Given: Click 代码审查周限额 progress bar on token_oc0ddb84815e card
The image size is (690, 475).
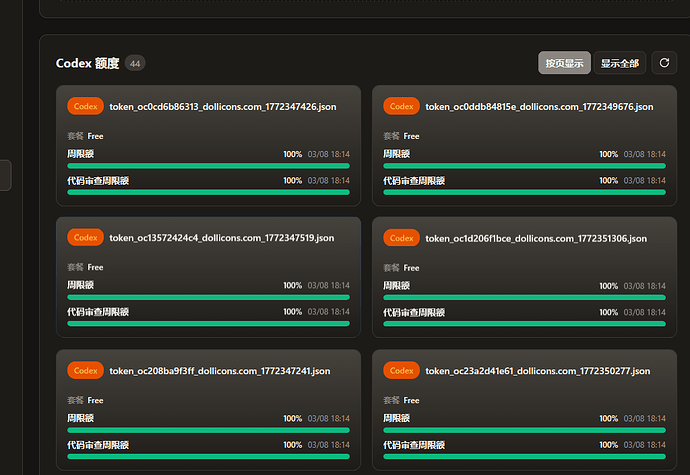Looking at the screenshot, I should click(525, 192).
